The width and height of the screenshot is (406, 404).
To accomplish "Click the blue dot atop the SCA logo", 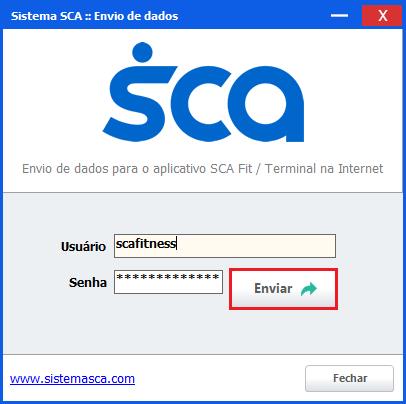I will point(142,52).
